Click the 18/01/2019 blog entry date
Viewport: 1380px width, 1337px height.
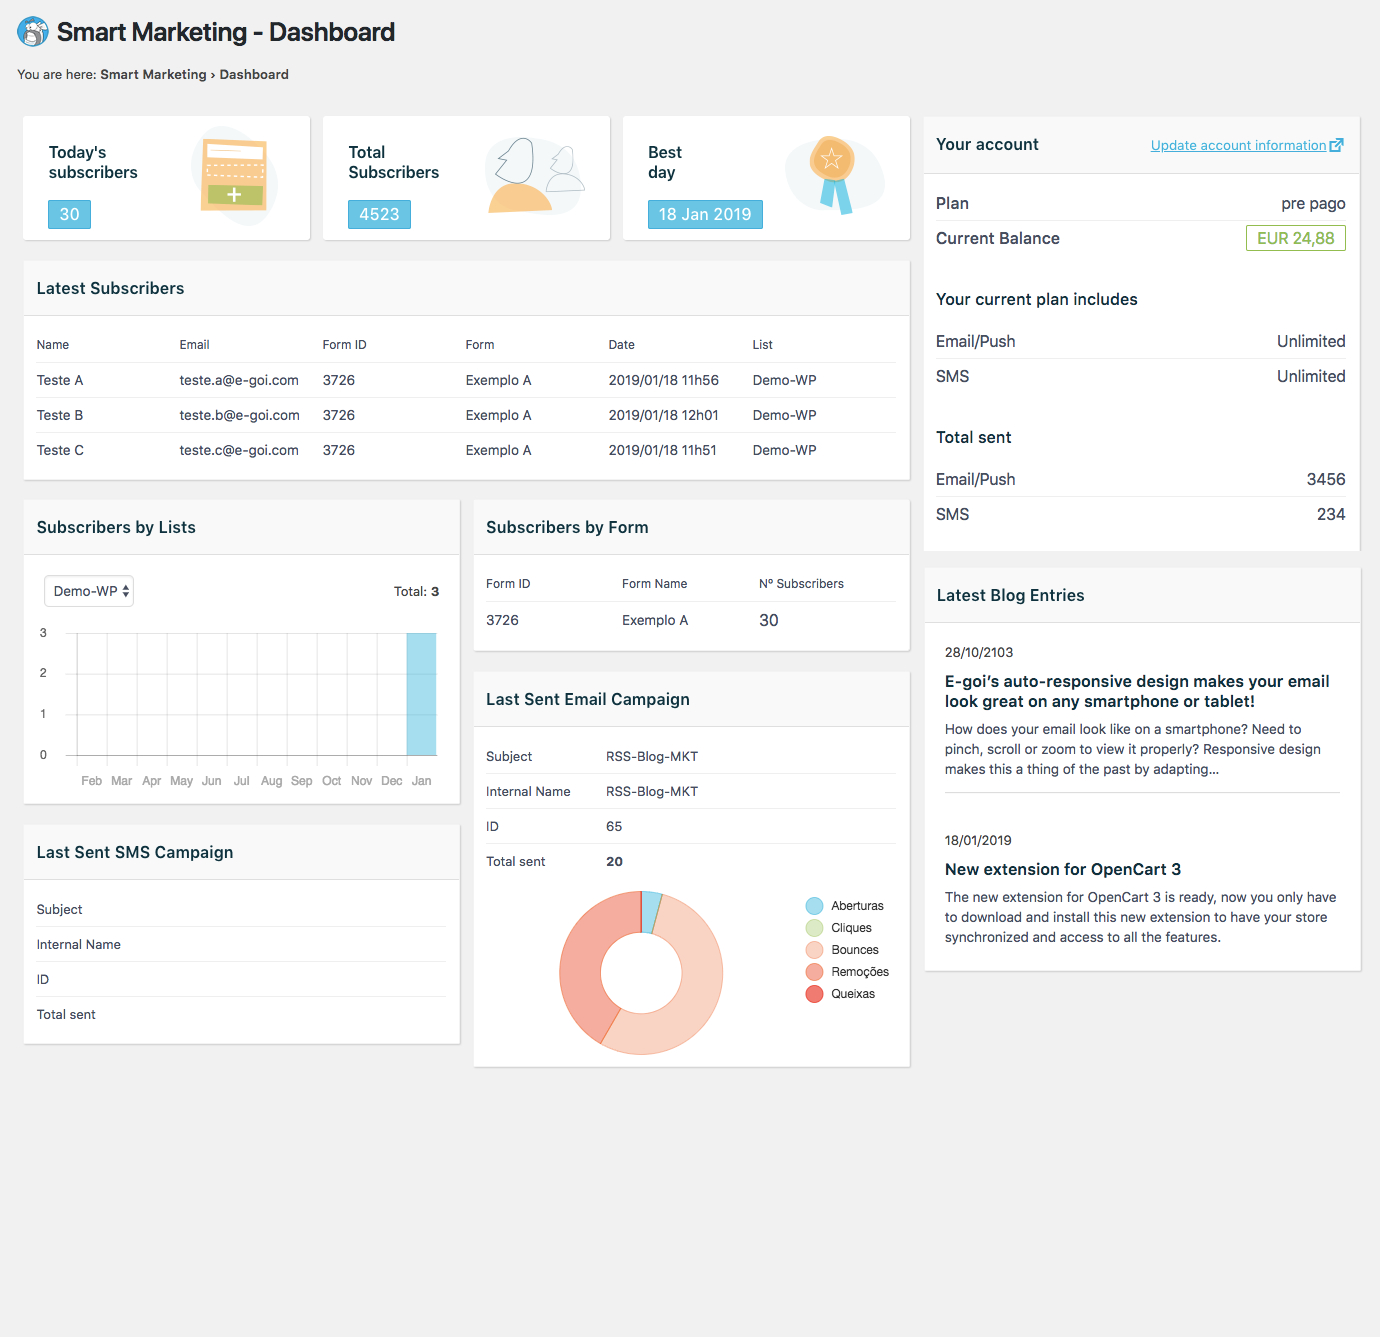point(978,840)
